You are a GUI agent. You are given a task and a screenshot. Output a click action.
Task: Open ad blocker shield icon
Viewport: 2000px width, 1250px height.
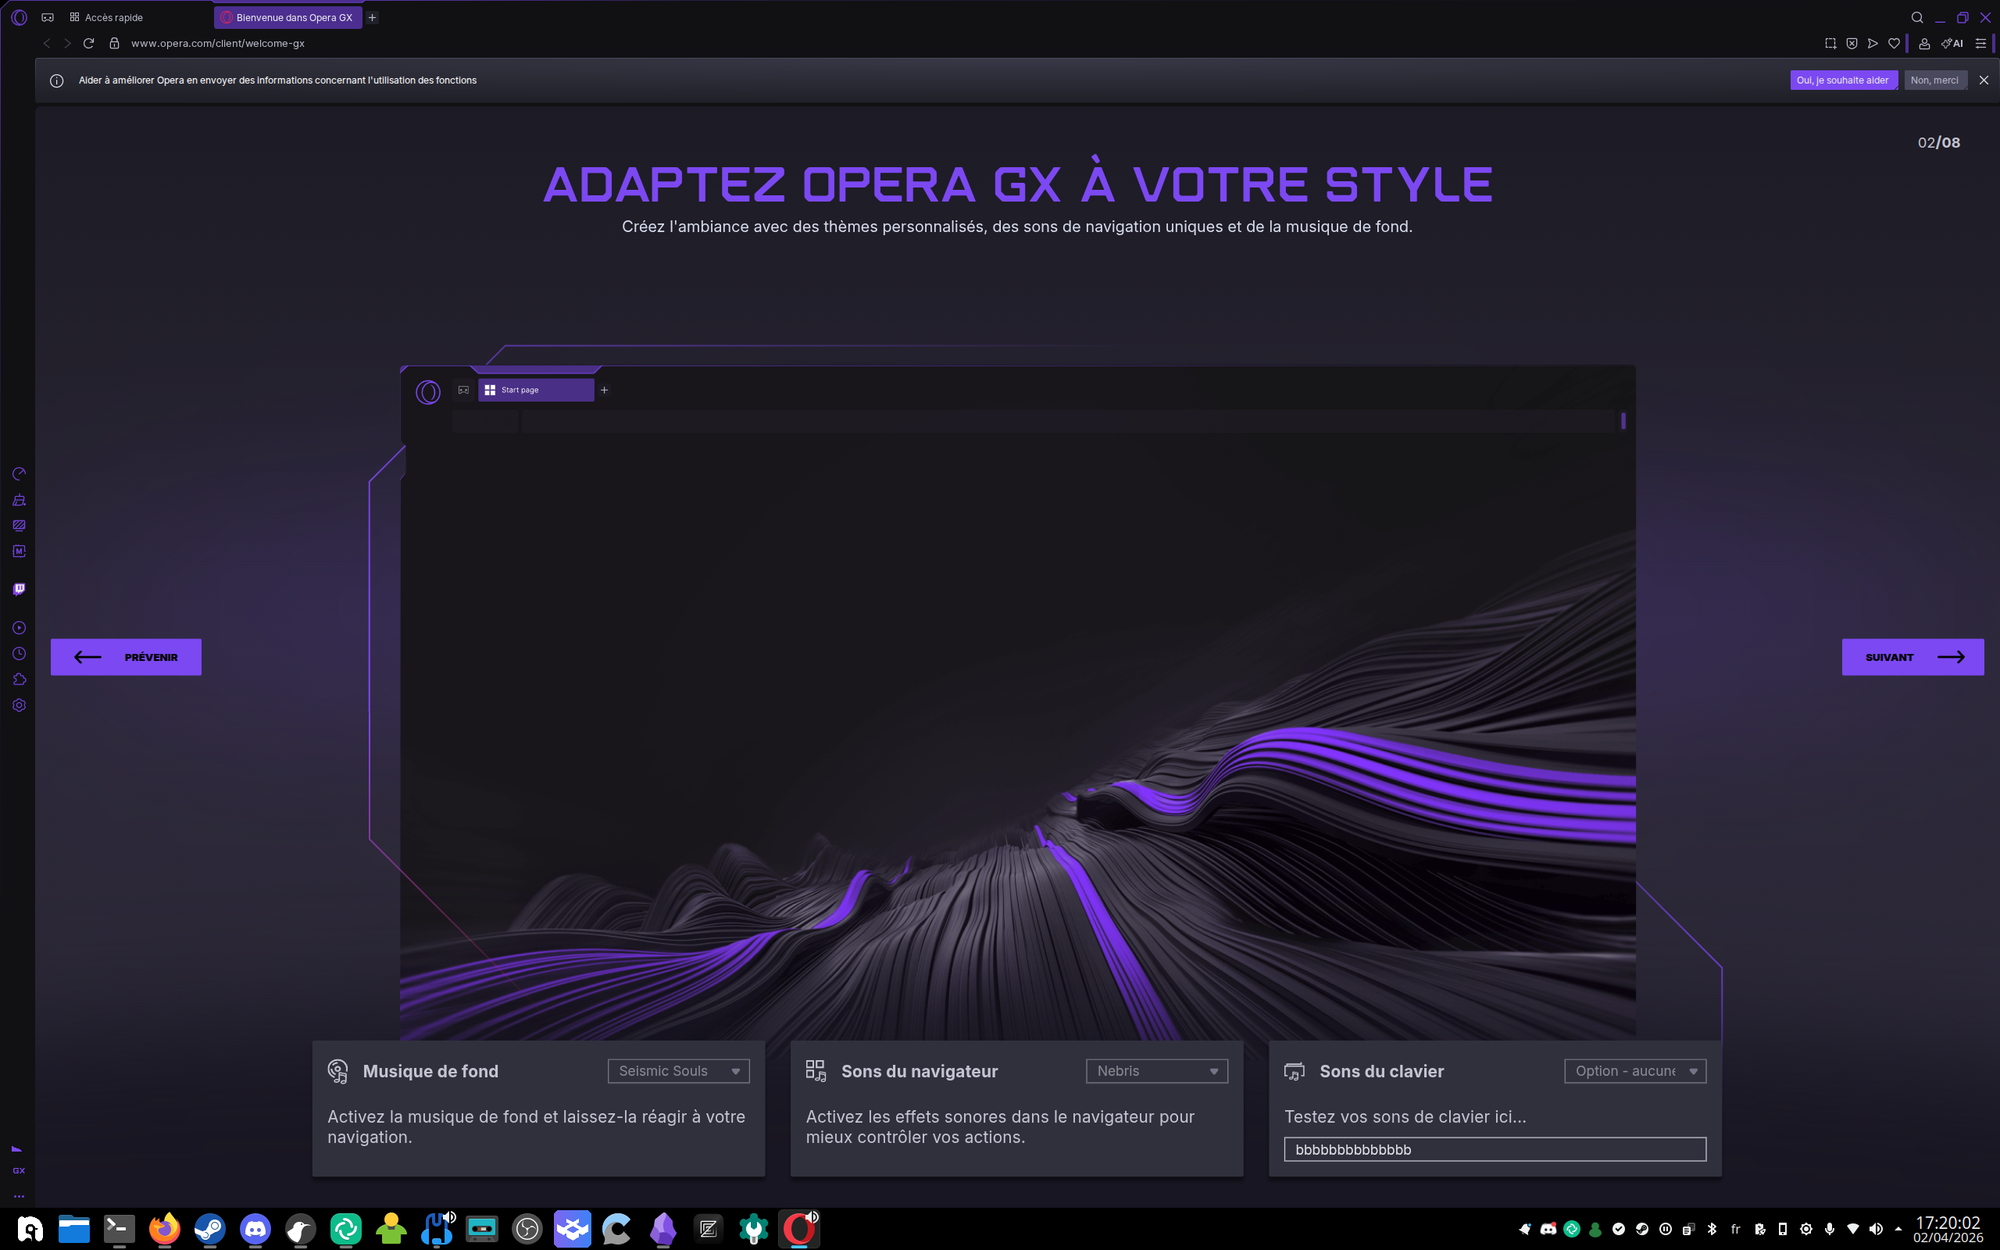click(1852, 44)
